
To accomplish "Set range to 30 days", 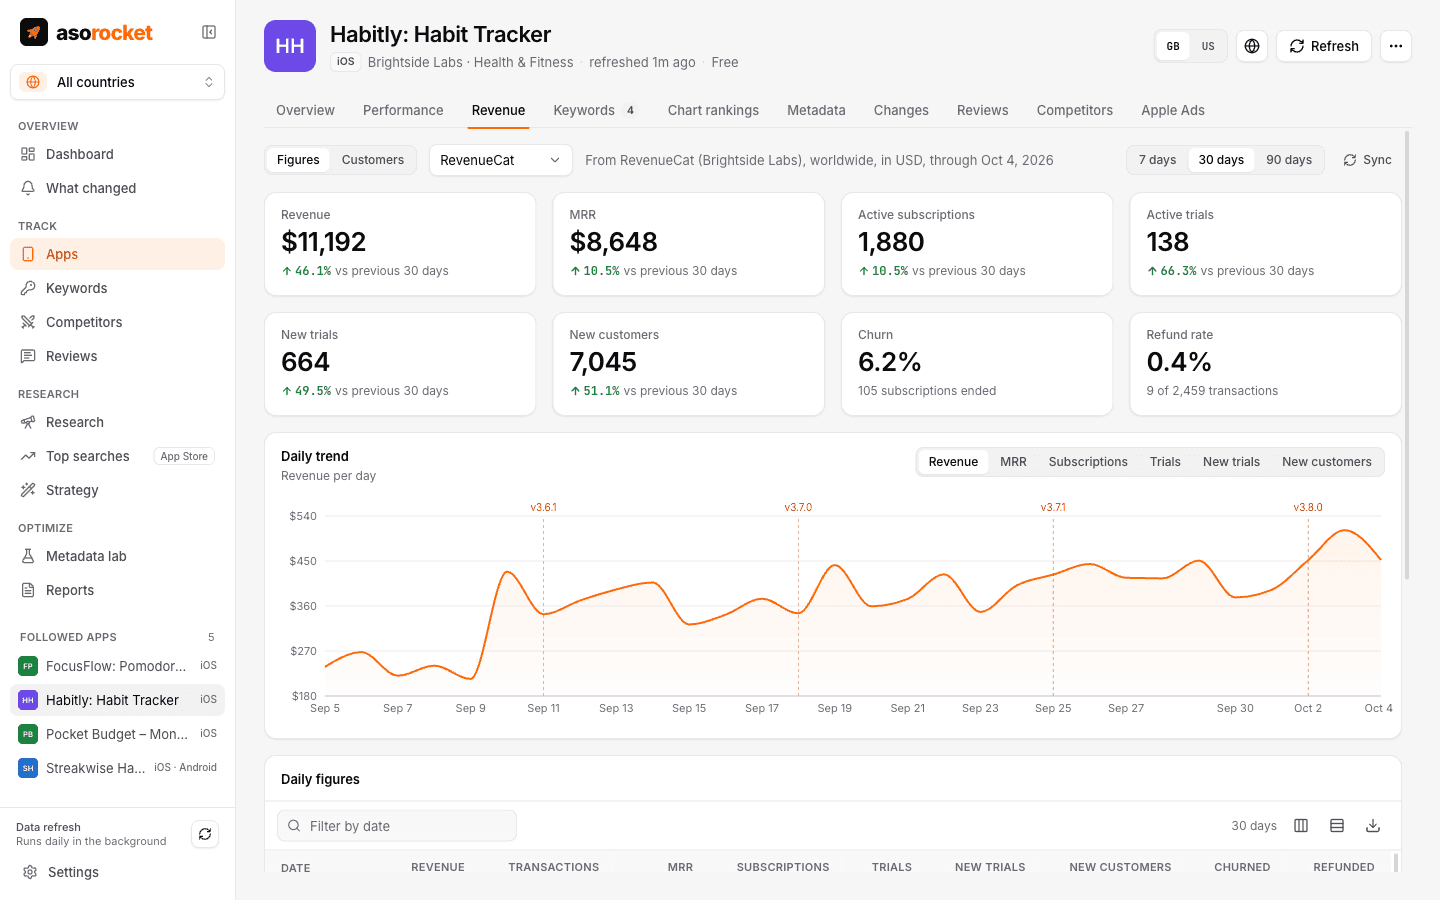I will tap(1221, 160).
